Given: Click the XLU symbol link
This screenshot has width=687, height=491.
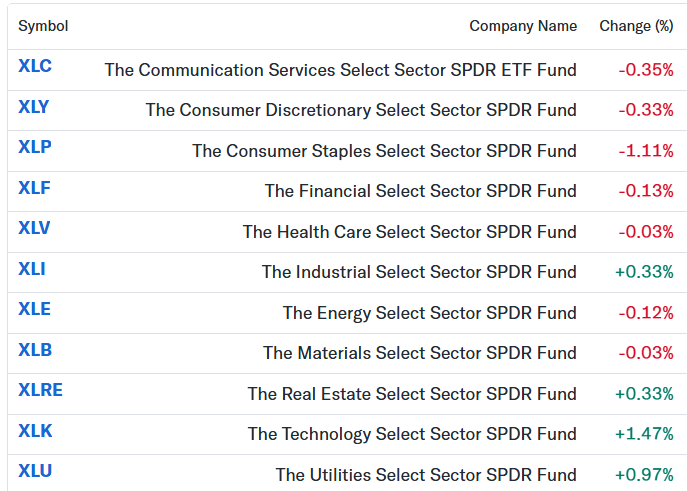Looking at the screenshot, I should click(x=35, y=471).
